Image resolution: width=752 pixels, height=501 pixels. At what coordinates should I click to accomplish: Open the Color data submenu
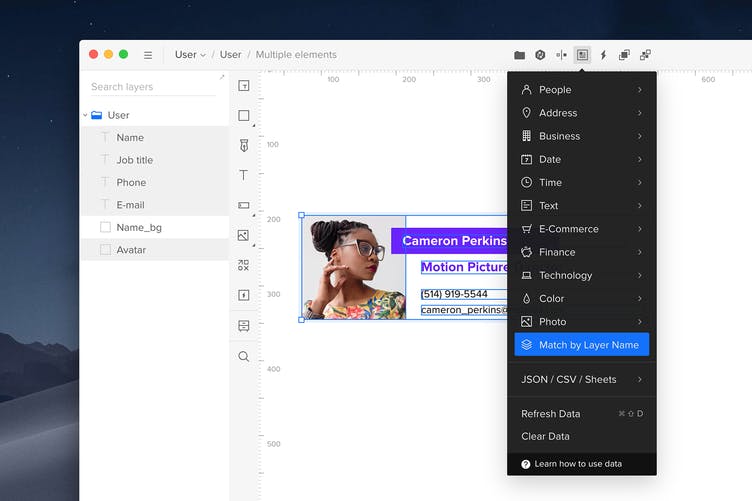click(x=582, y=298)
